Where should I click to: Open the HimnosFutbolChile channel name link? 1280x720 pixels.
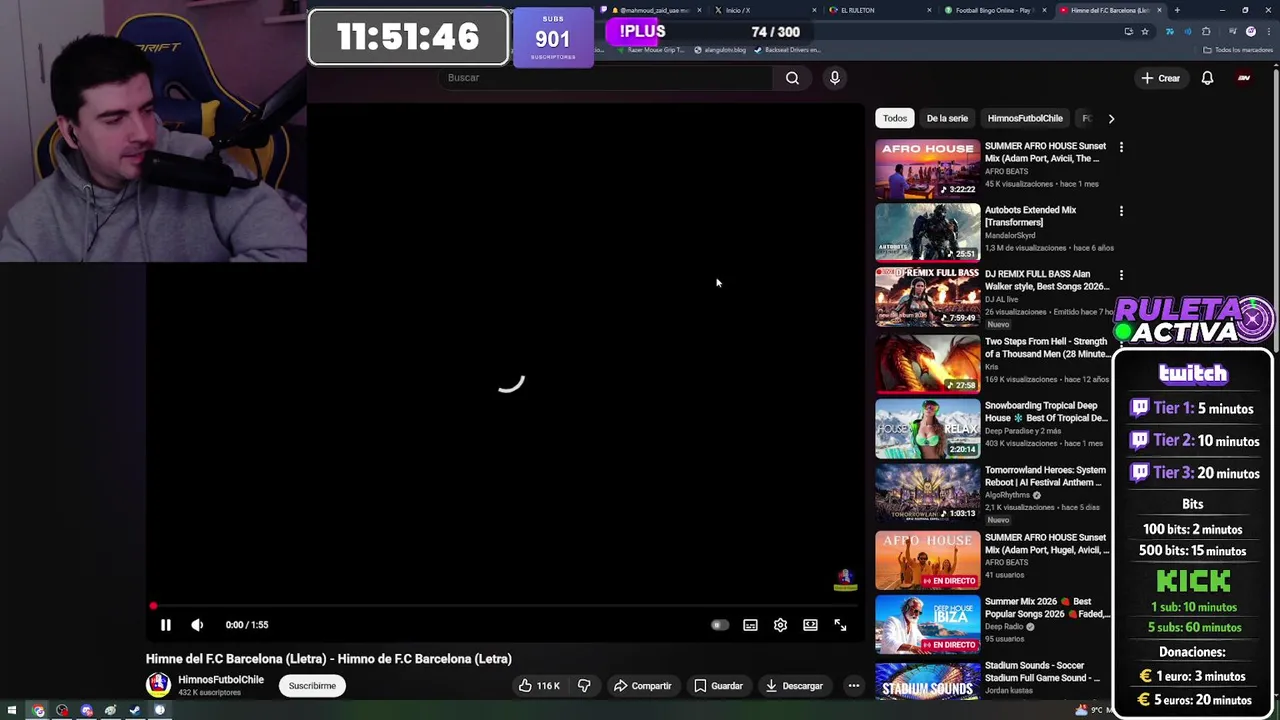pos(221,680)
